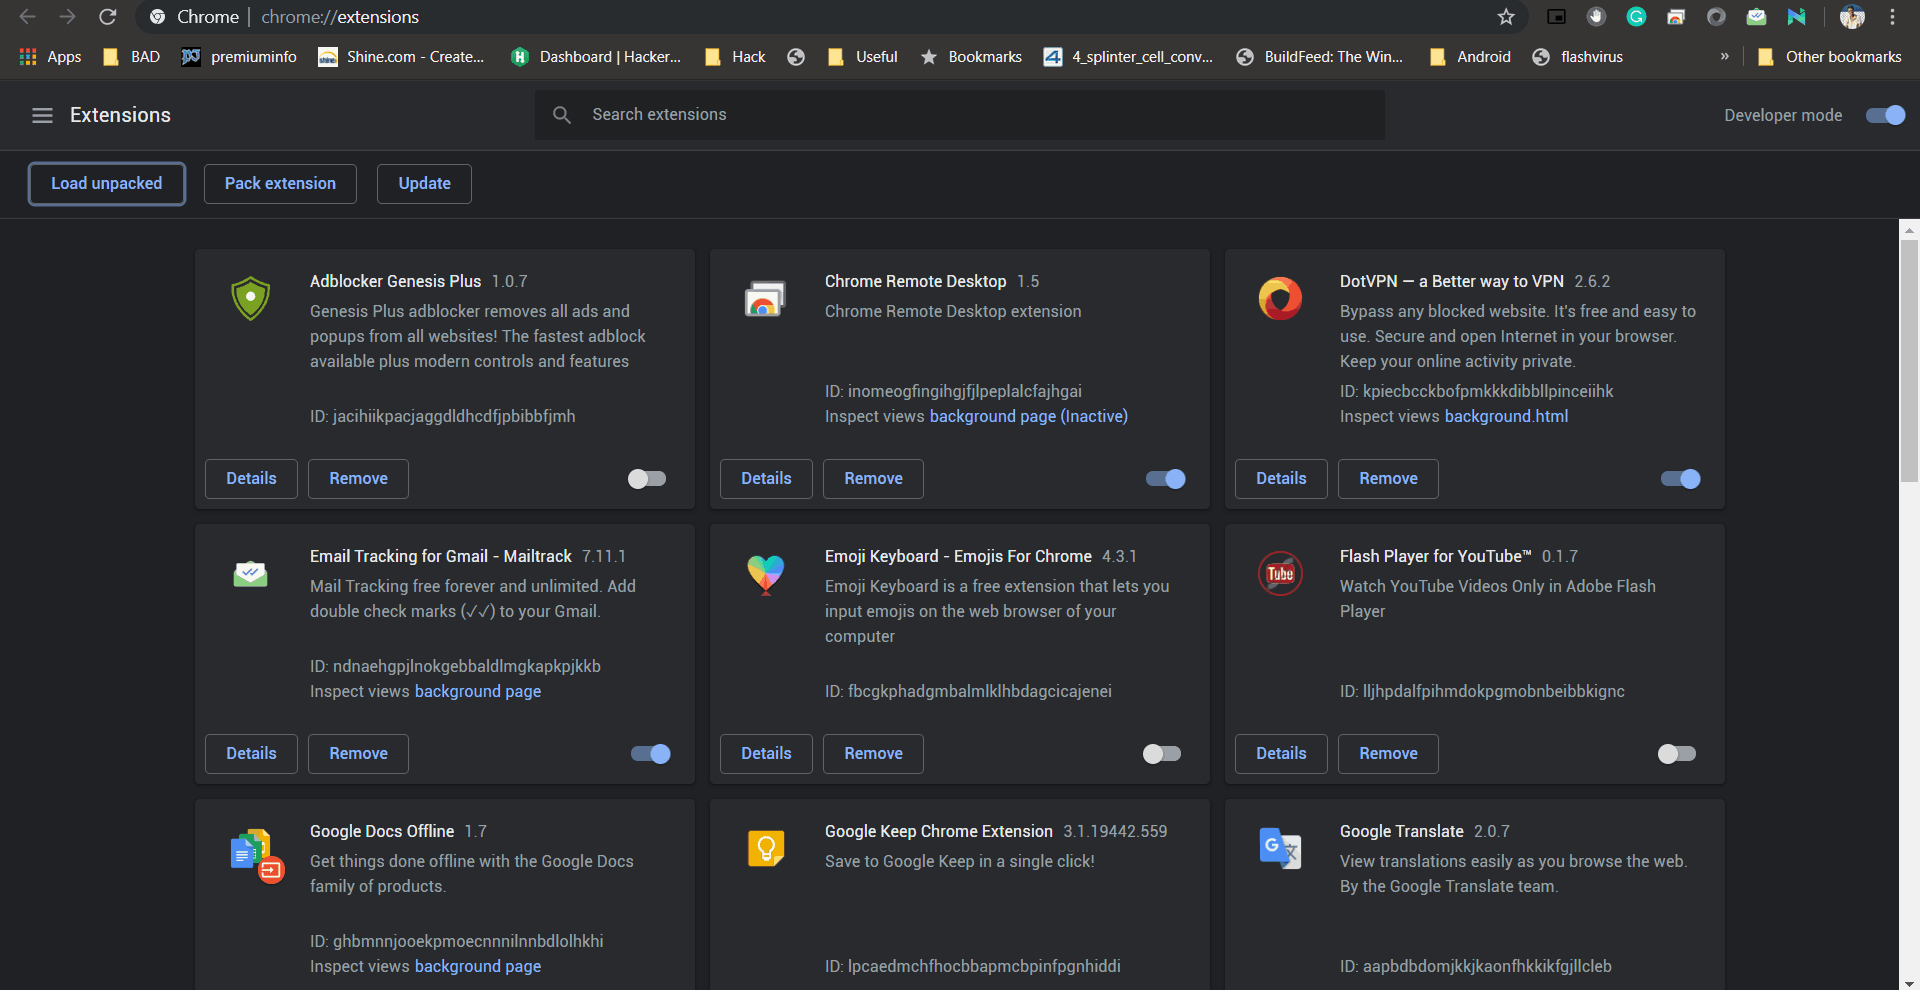Disable DotVPN extension toggle

point(1681,479)
